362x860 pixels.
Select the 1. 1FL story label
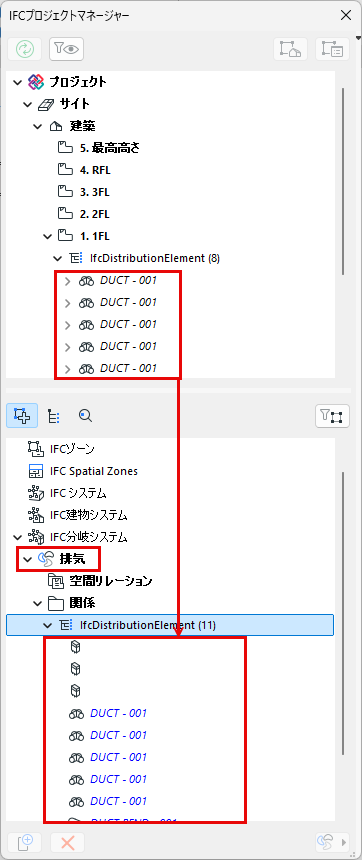pyautogui.click(x=95, y=236)
